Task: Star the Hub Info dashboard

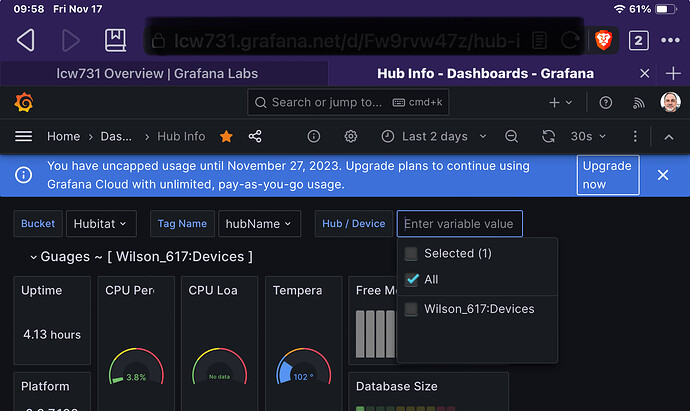Action: 226,136
